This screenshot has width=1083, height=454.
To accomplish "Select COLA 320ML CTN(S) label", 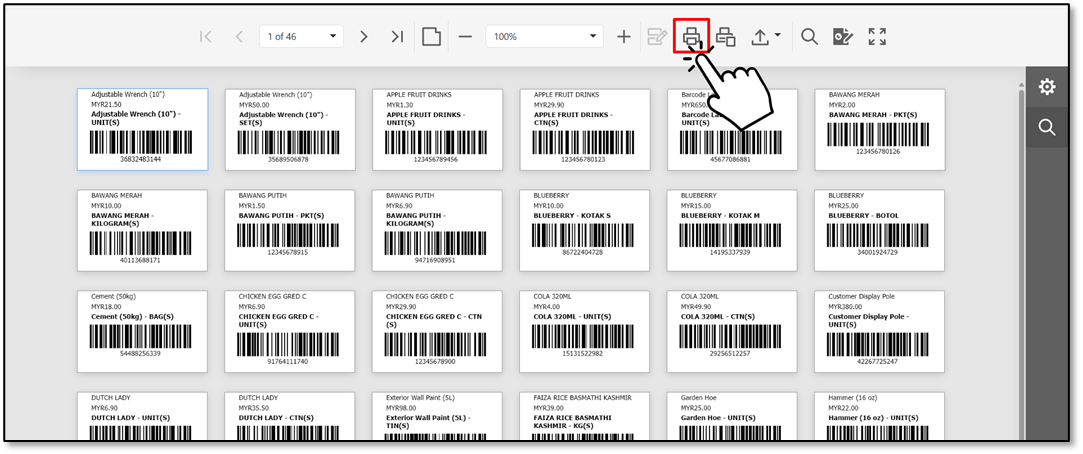I will [732, 331].
